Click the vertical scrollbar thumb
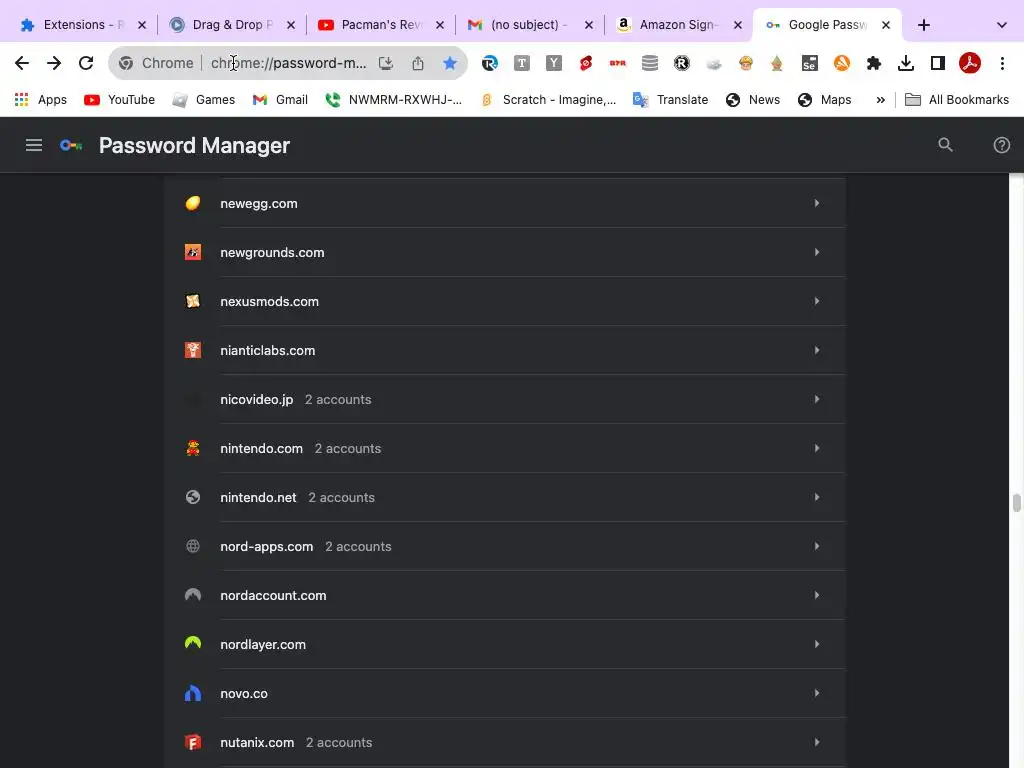Screen dimensions: 1024x768 tap(1016, 503)
